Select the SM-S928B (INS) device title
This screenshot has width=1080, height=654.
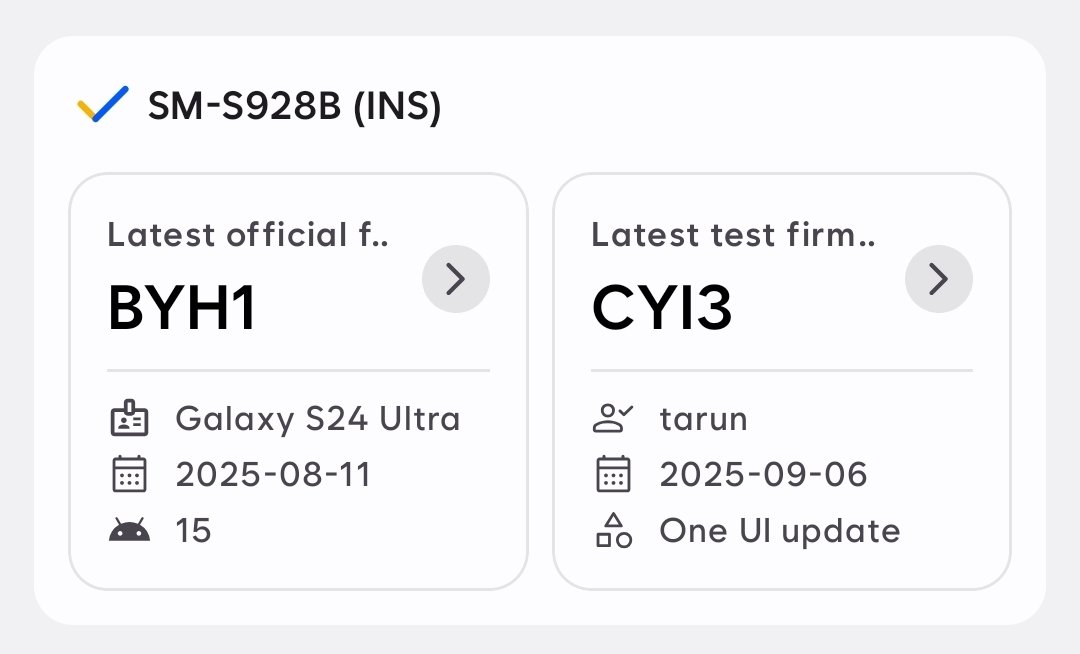(294, 106)
